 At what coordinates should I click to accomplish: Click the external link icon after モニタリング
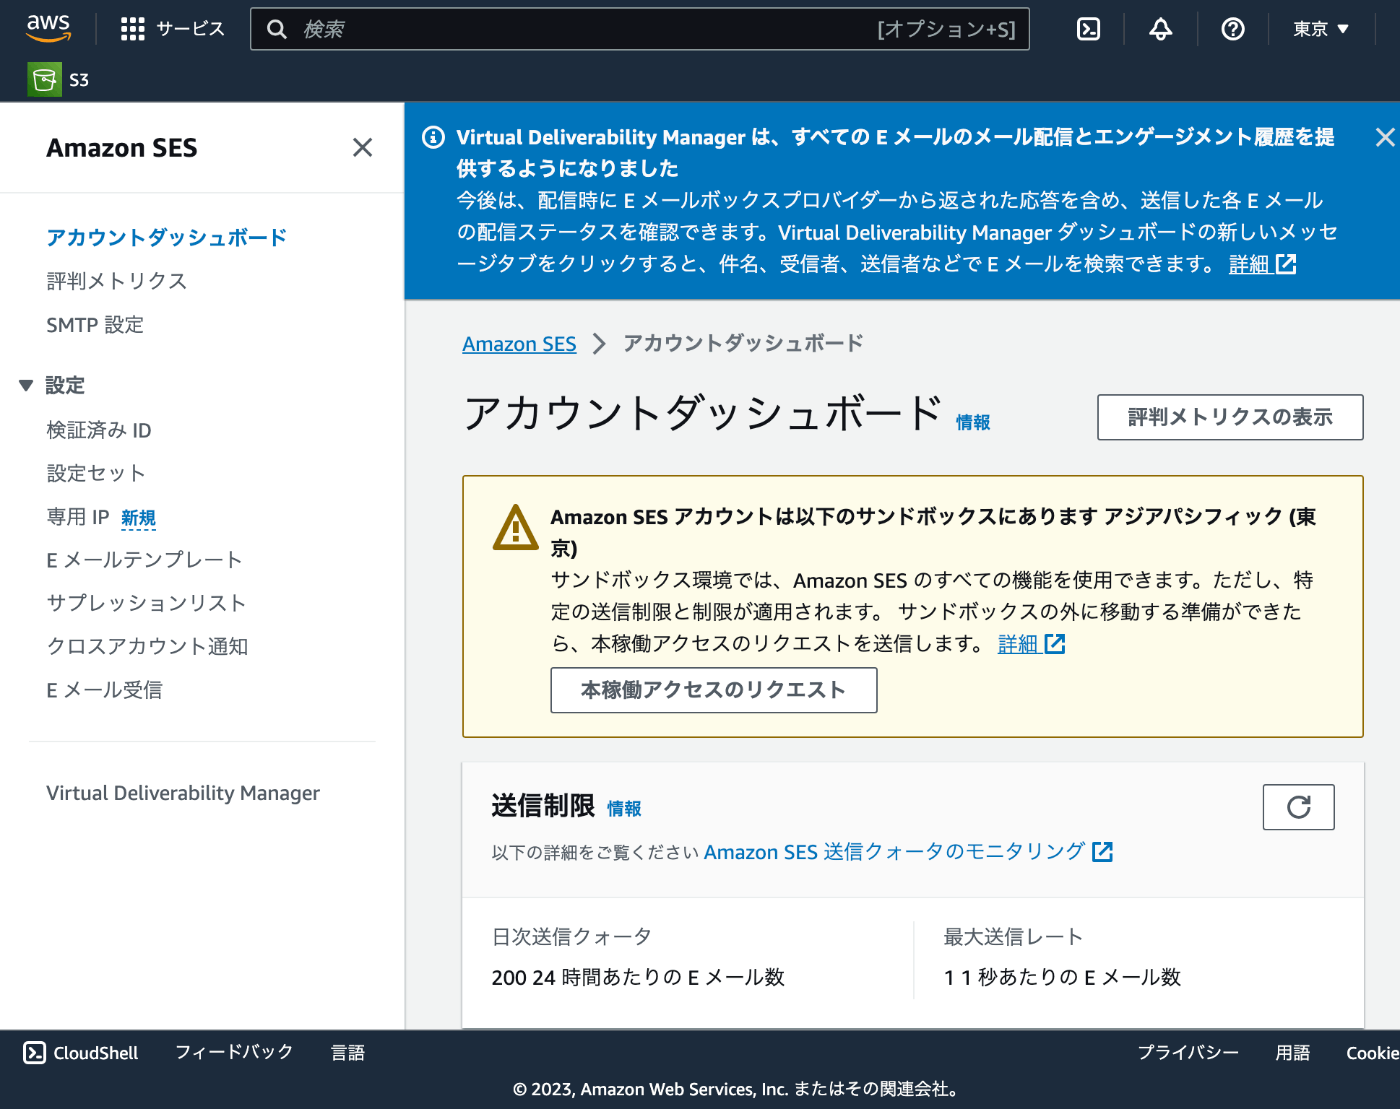[x=1102, y=852]
